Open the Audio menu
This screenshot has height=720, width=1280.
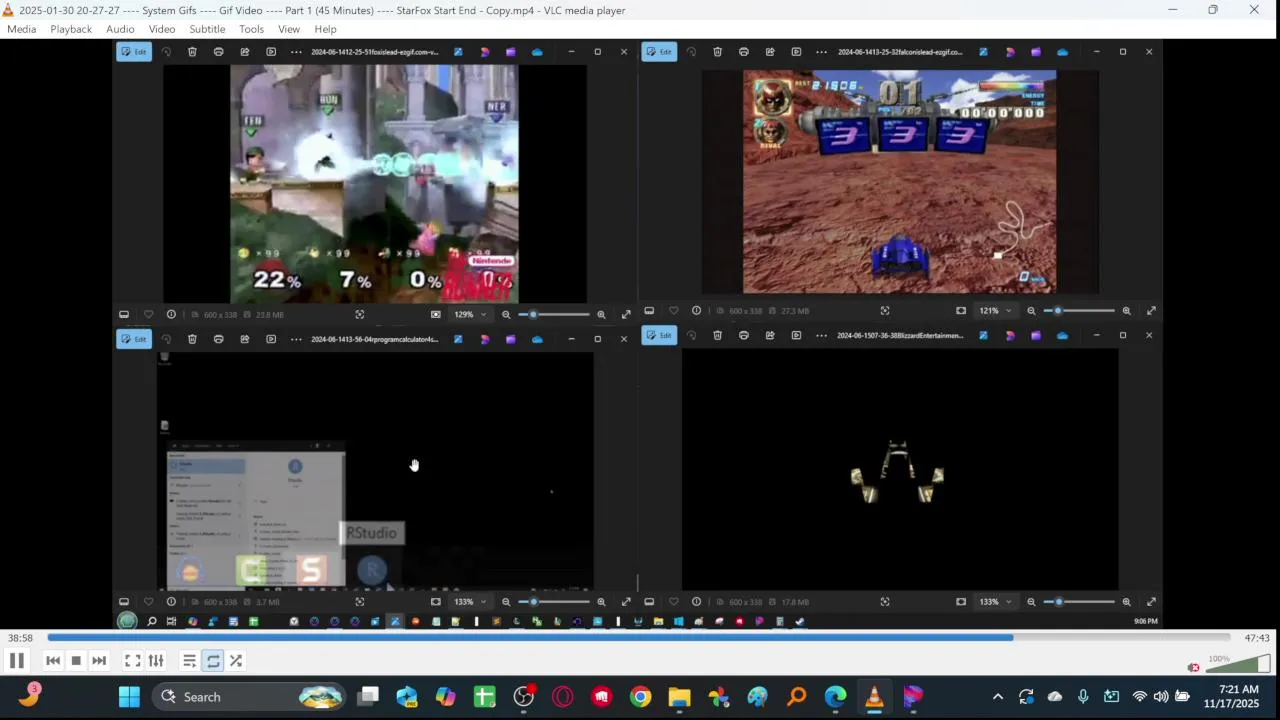click(x=120, y=29)
